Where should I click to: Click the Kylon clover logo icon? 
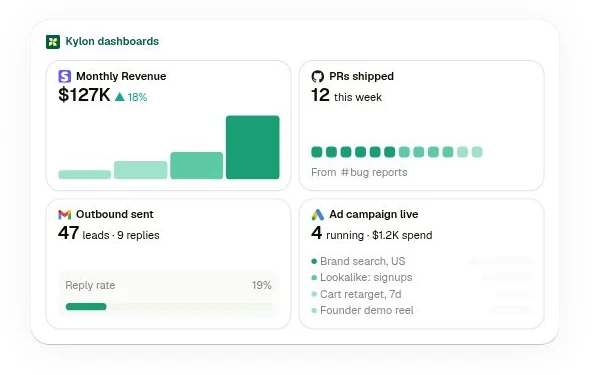(x=53, y=42)
